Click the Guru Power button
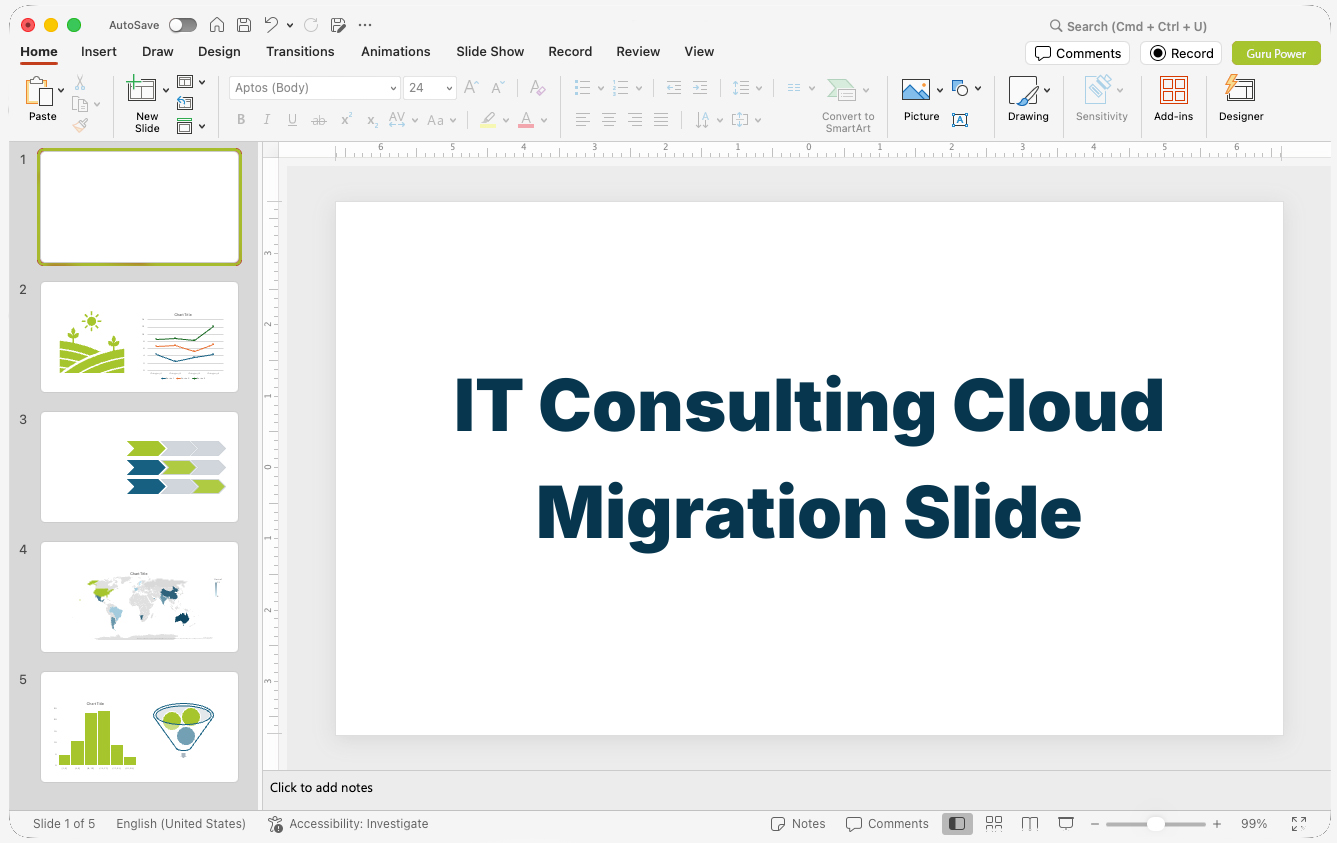Image resolution: width=1337 pixels, height=843 pixels. (x=1276, y=54)
